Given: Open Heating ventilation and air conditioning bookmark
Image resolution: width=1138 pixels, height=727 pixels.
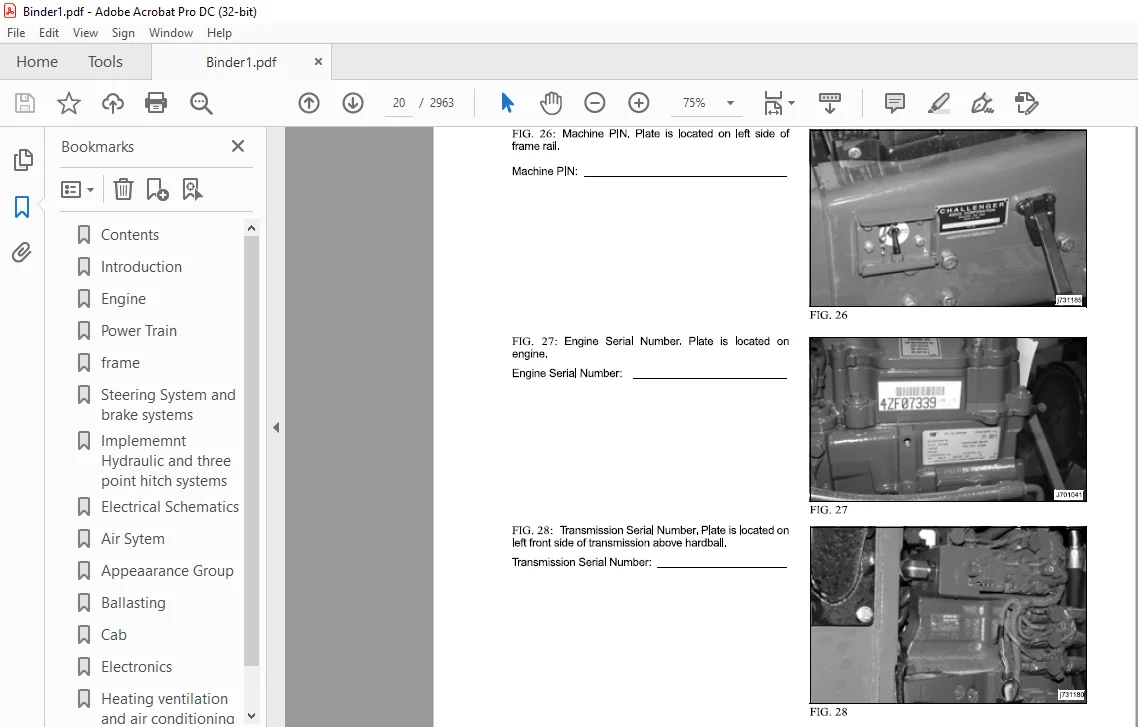Looking at the screenshot, I should click(168, 708).
